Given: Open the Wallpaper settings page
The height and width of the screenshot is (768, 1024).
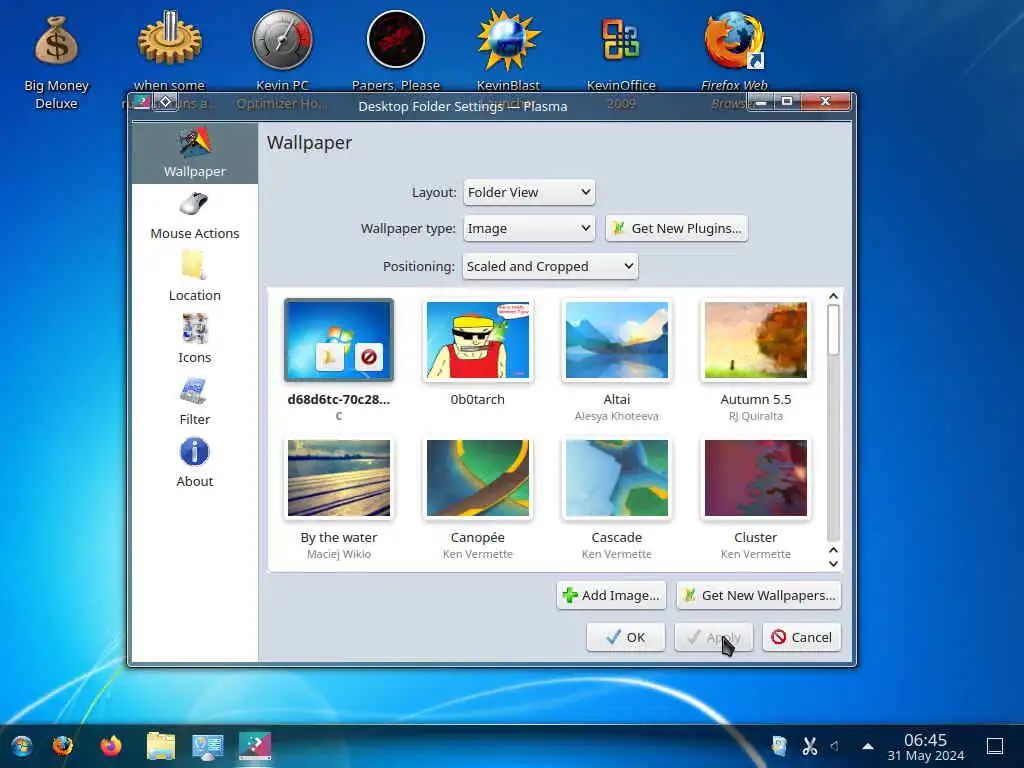Looking at the screenshot, I should click(195, 153).
